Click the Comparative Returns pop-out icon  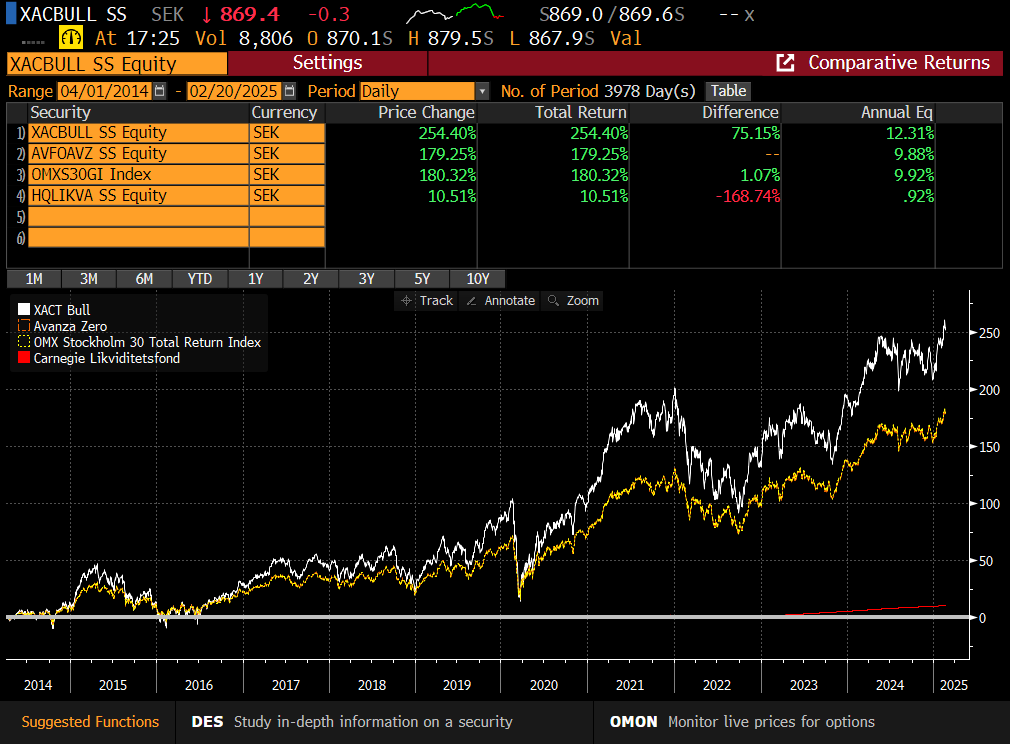(x=786, y=63)
